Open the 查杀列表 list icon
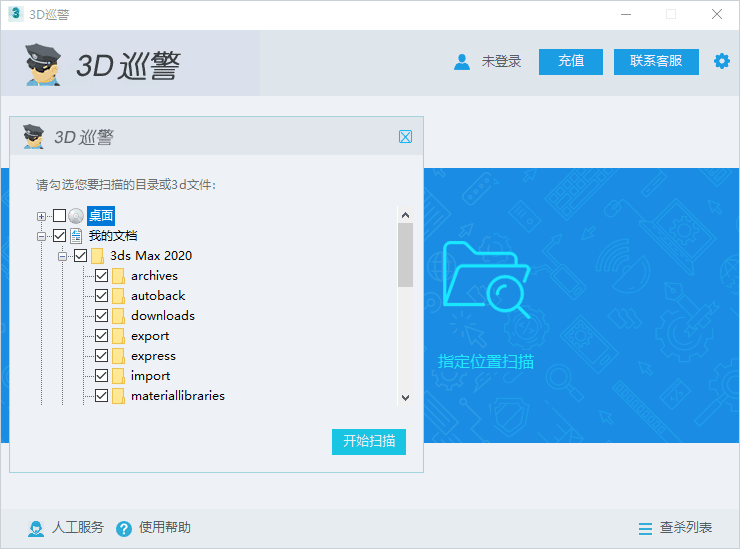Screen dimensions: 740x549 click(x=645, y=528)
